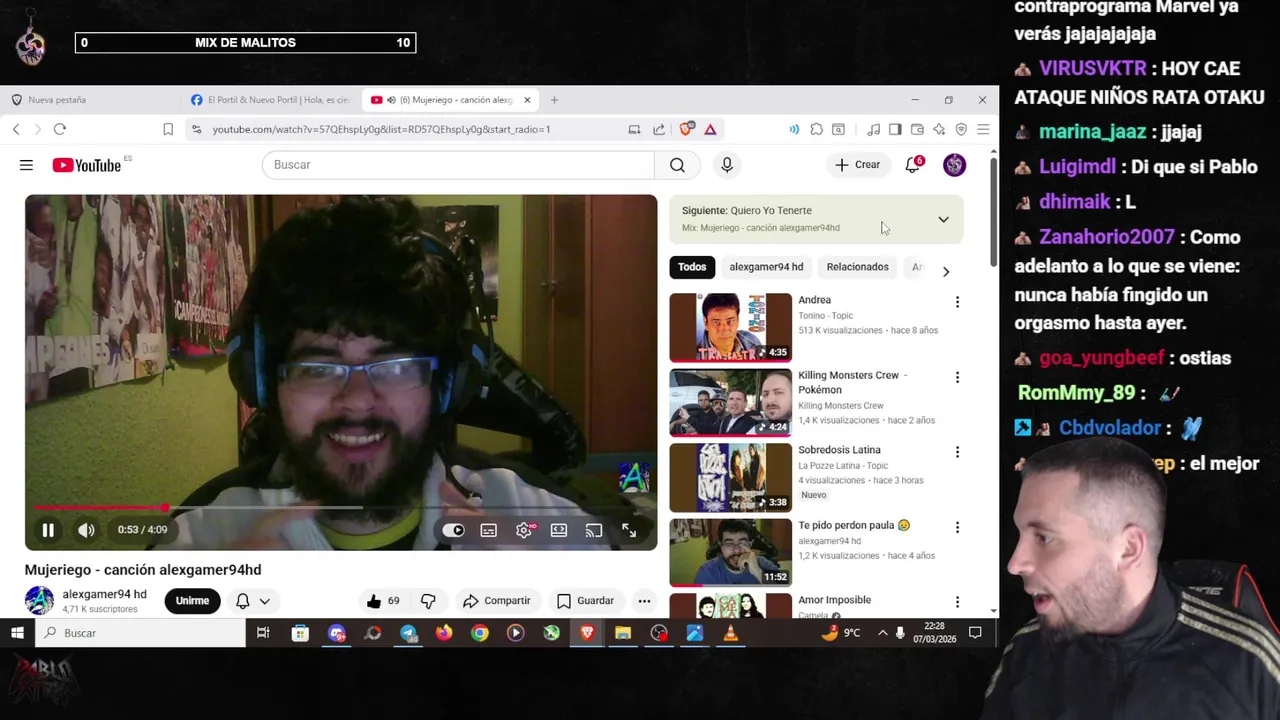Image resolution: width=1280 pixels, height=720 pixels.
Task: Open the account avatar menu
Action: coord(955,165)
